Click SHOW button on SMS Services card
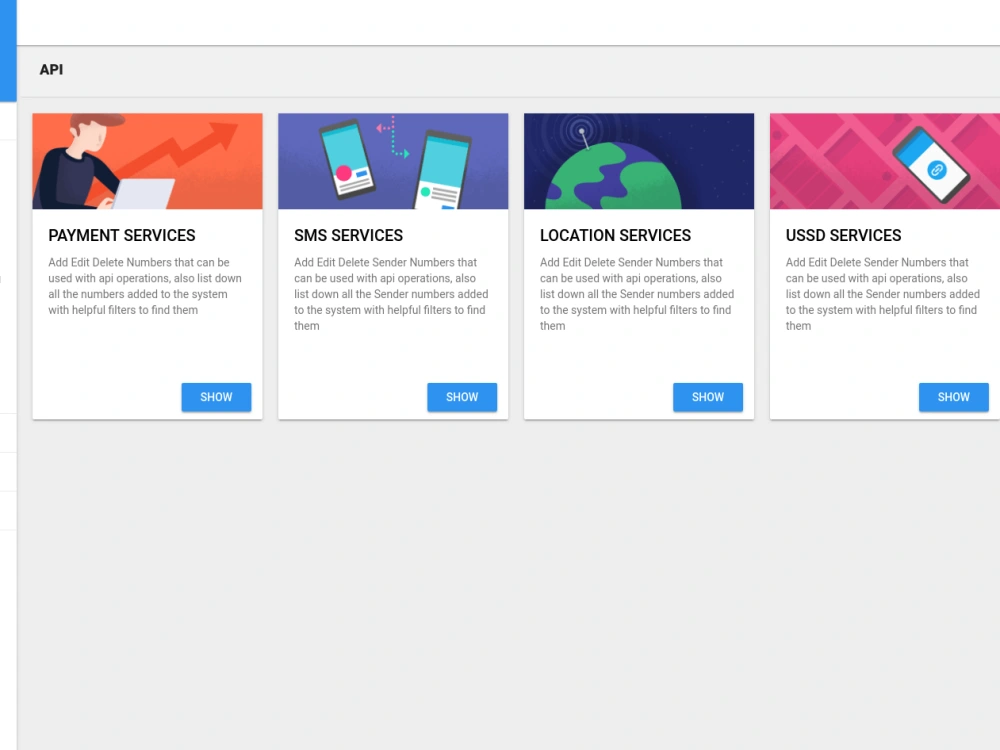Viewport: 1000px width, 750px height. point(462,397)
